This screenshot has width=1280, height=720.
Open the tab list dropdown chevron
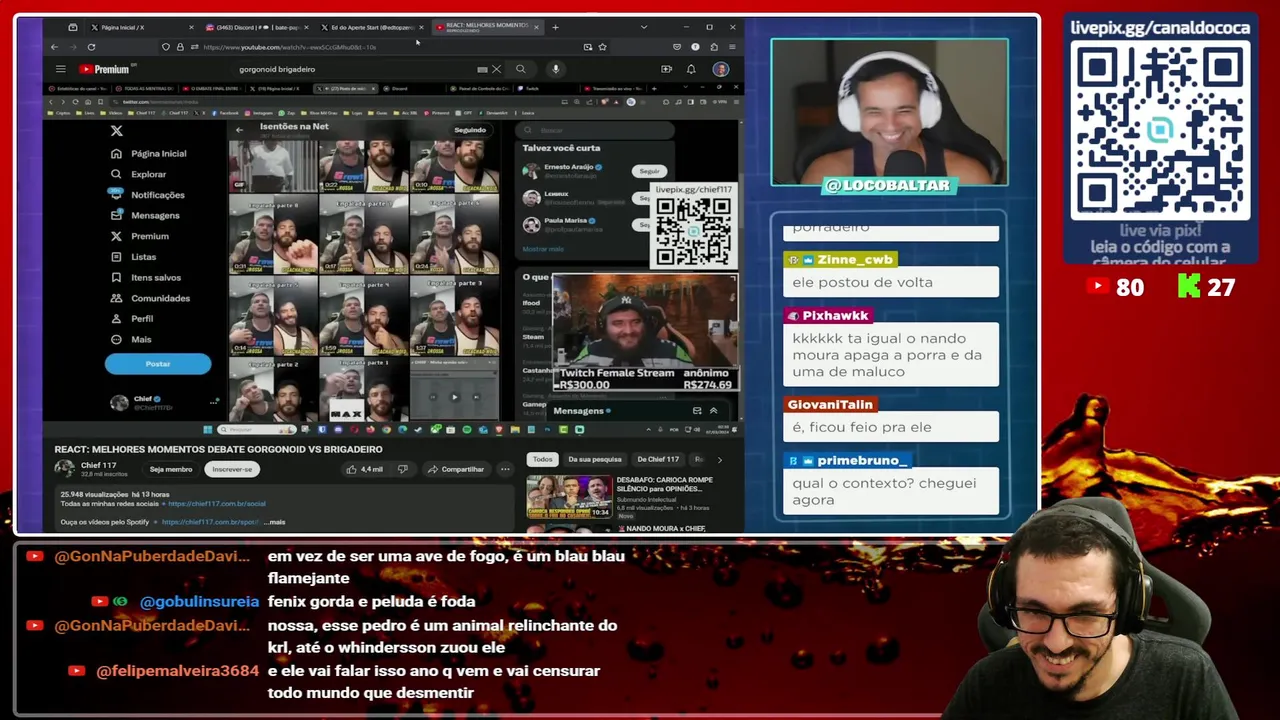(643, 27)
